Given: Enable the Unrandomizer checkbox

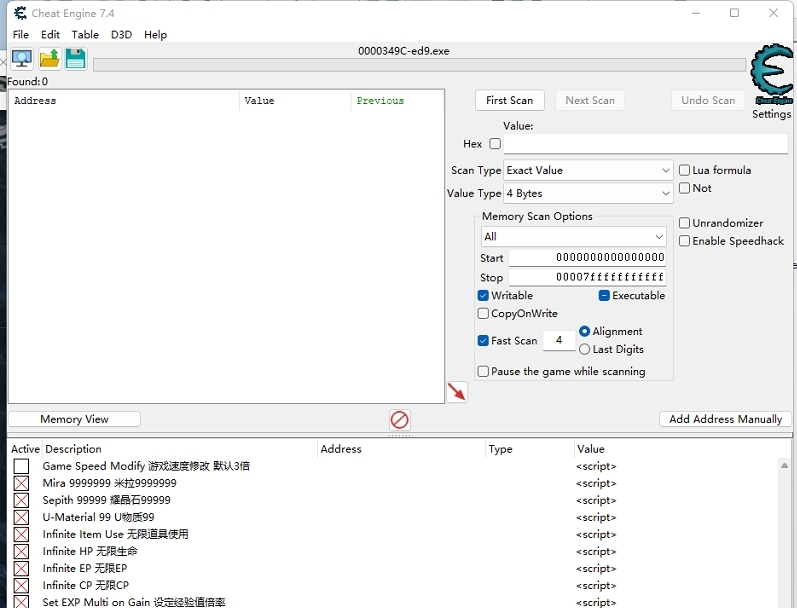Looking at the screenshot, I should tap(685, 223).
